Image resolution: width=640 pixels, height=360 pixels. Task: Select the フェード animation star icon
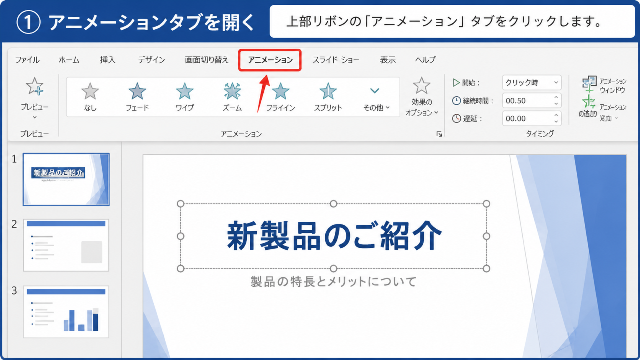click(x=137, y=91)
